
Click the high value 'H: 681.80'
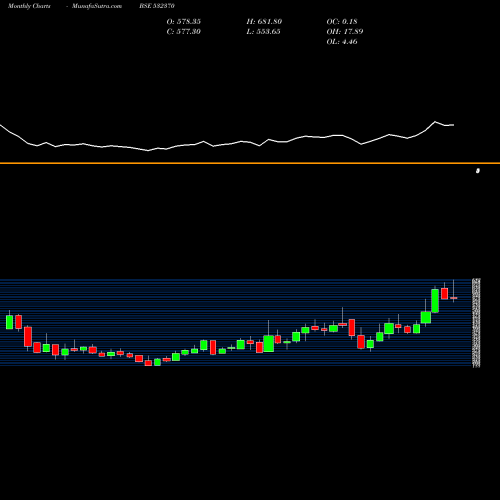coord(264,21)
